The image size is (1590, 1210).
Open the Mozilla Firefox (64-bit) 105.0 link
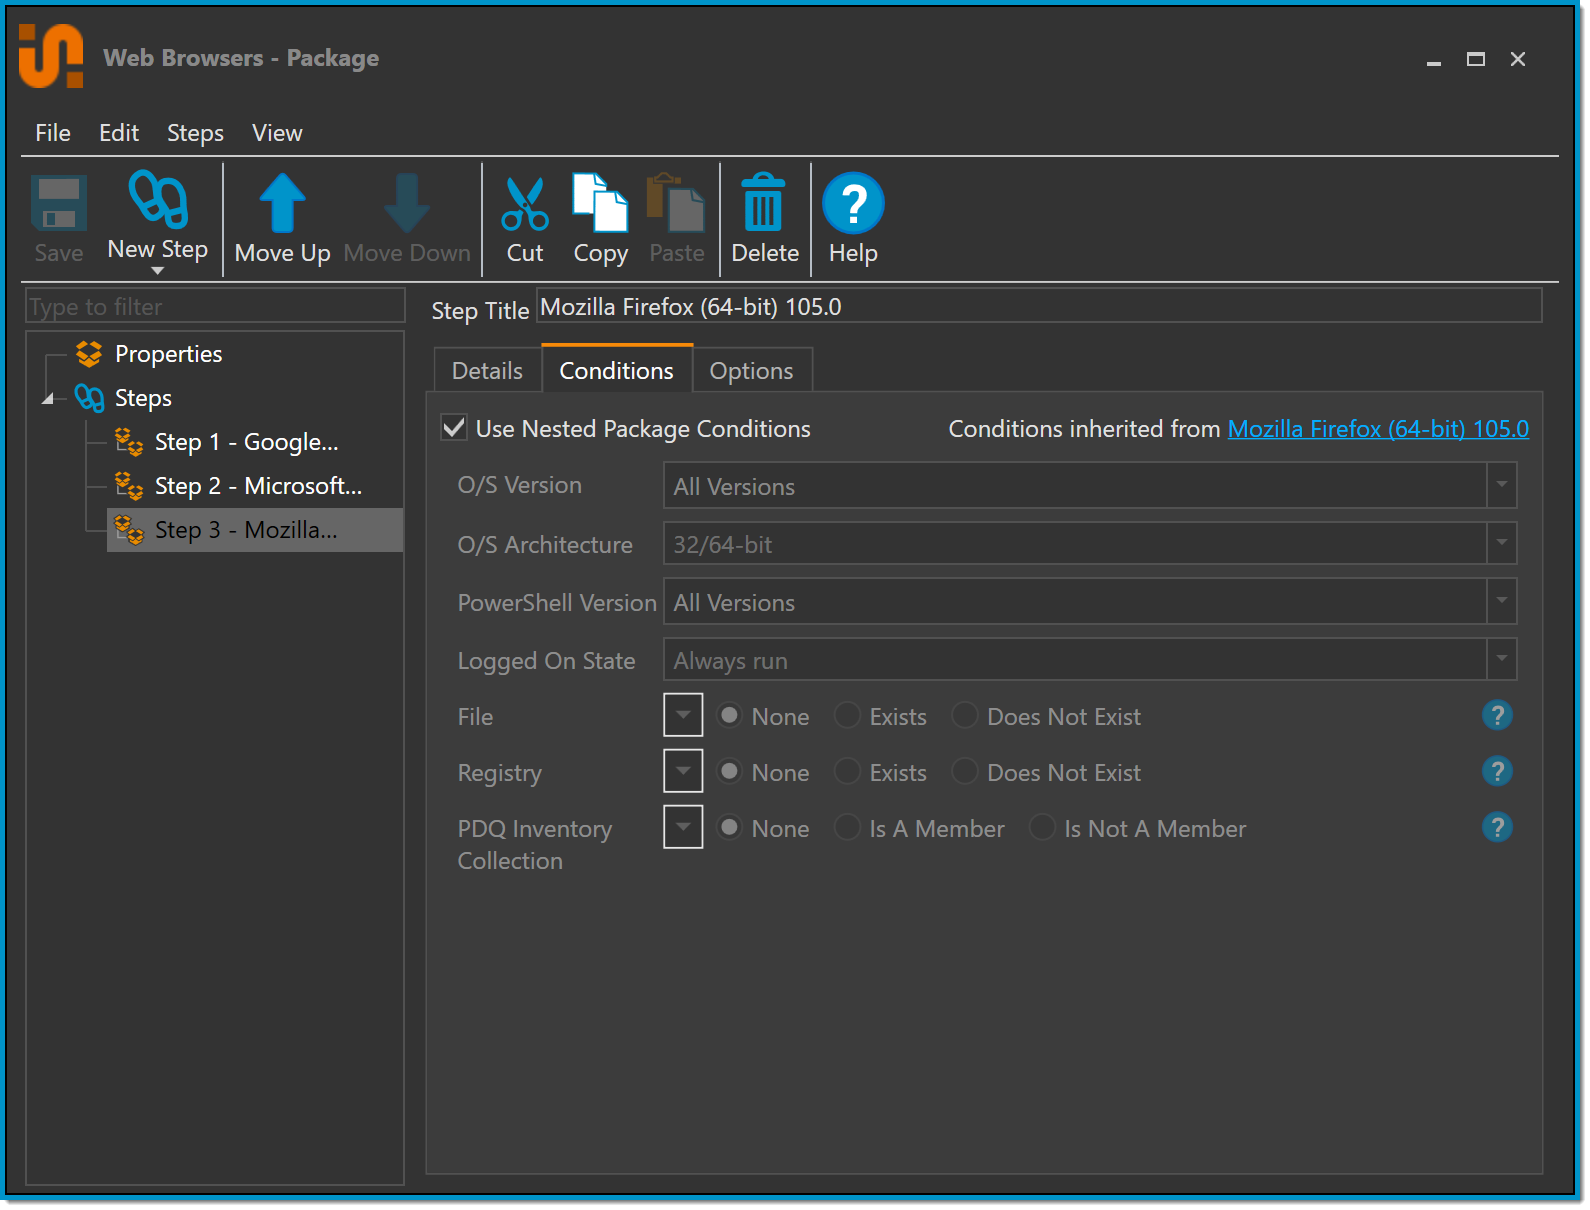(1378, 429)
